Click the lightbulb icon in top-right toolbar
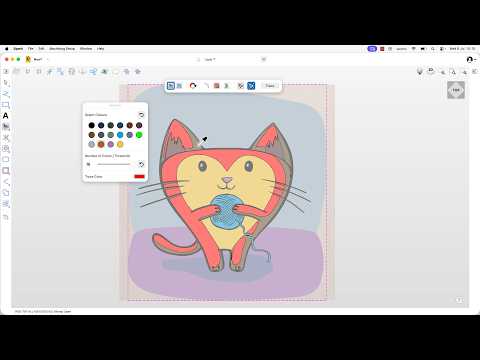Viewport: 480px width, 360px height. click(420, 71)
